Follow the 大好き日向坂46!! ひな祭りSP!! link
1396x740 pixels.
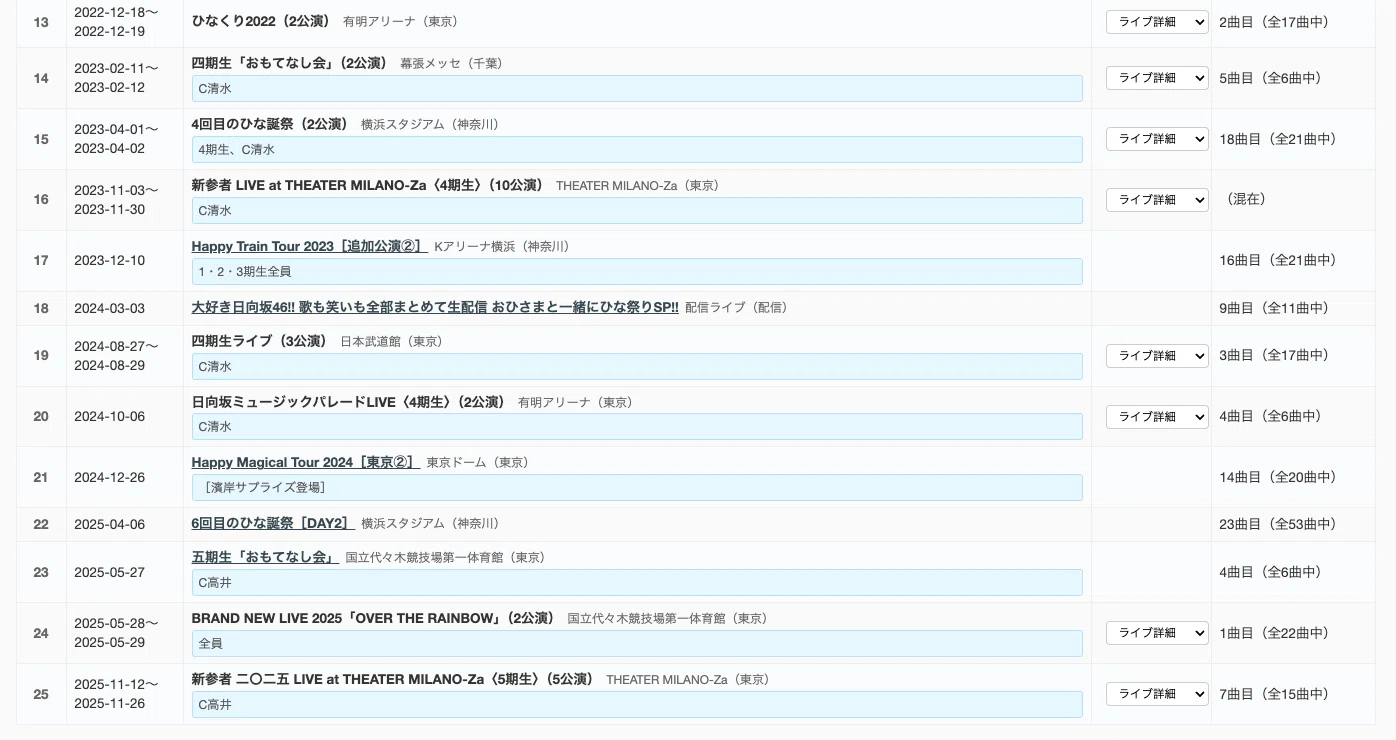coord(435,307)
